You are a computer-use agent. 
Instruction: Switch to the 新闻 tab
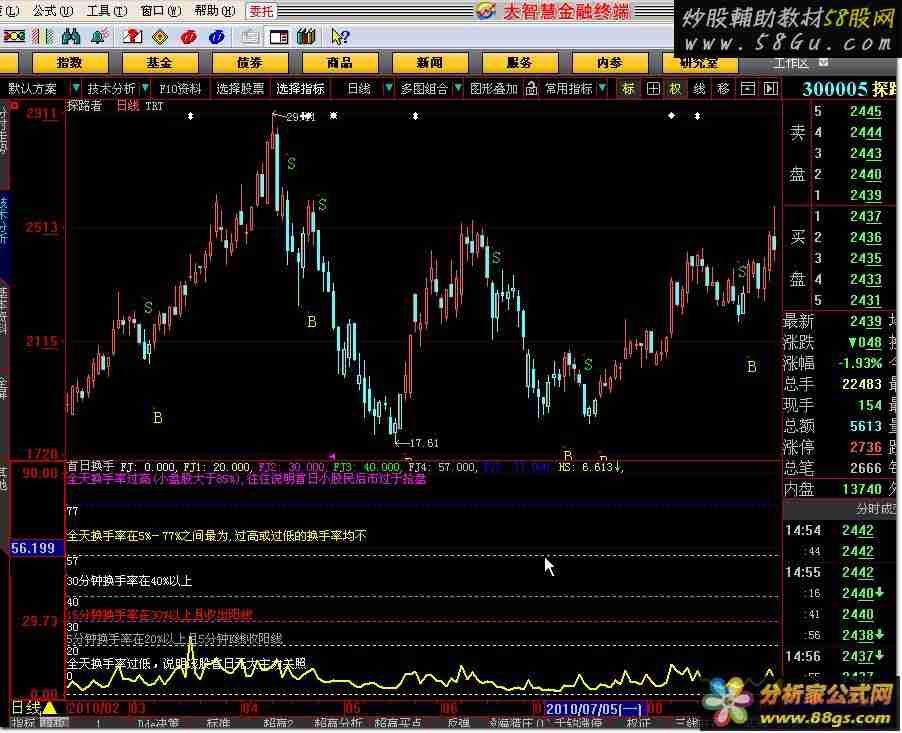click(x=430, y=62)
